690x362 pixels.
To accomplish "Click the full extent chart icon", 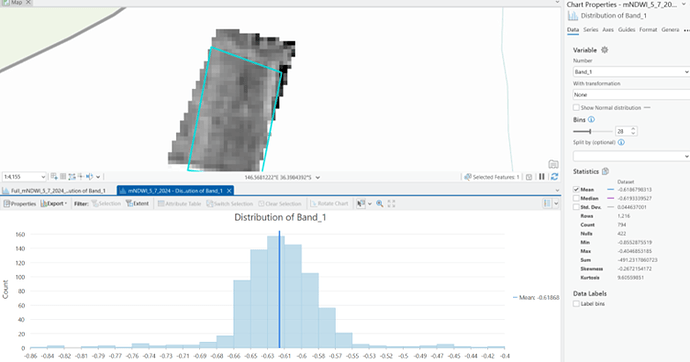I will click(391, 204).
